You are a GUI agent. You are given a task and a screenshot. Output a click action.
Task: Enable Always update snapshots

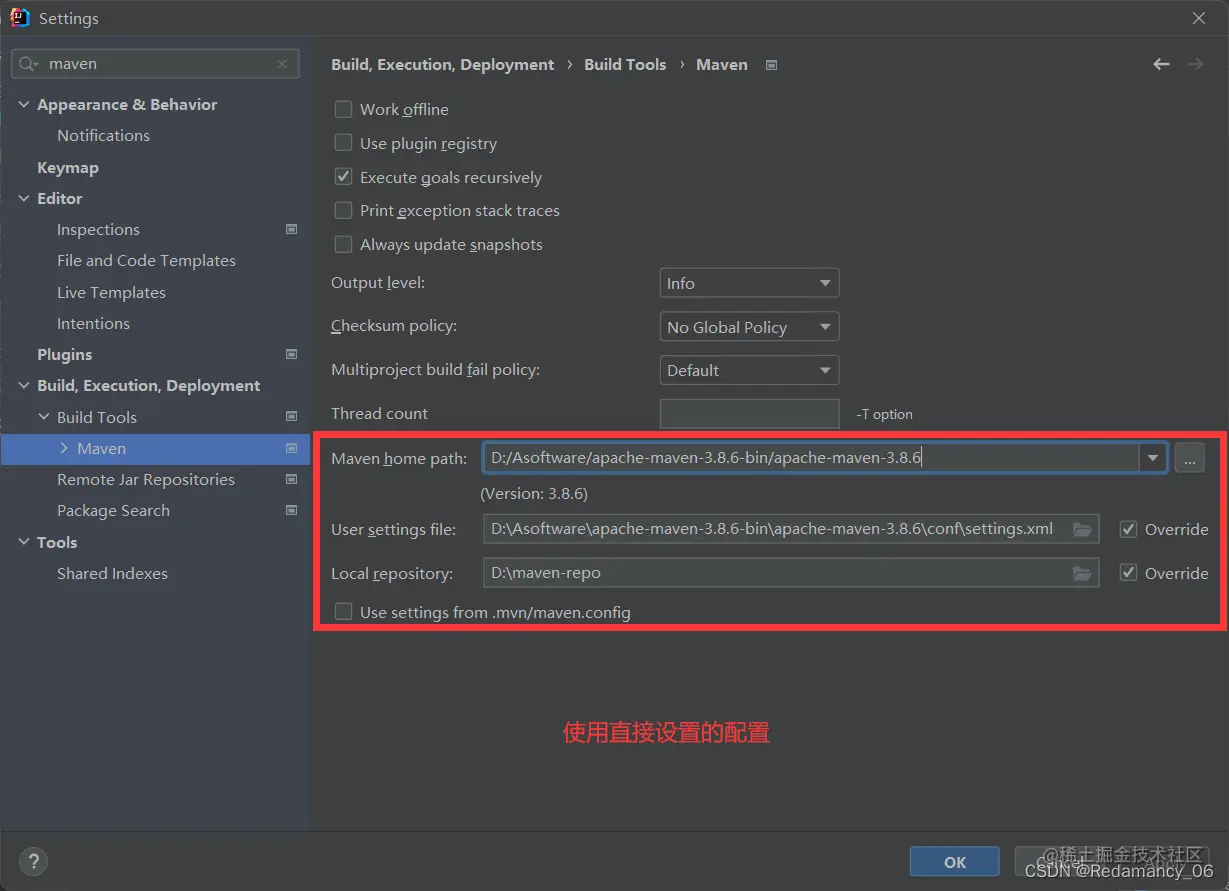coord(343,244)
